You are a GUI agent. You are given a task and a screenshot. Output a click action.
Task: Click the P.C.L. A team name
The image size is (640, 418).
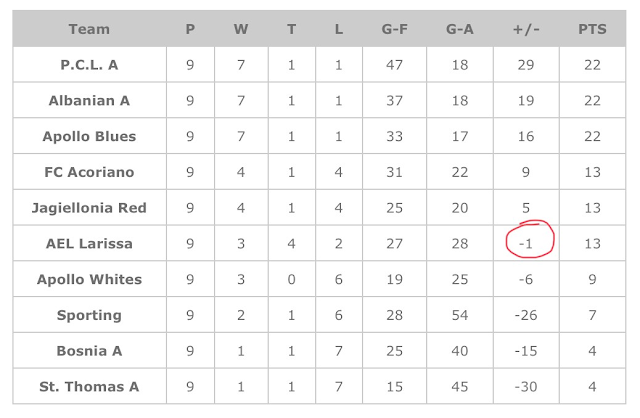(x=89, y=65)
